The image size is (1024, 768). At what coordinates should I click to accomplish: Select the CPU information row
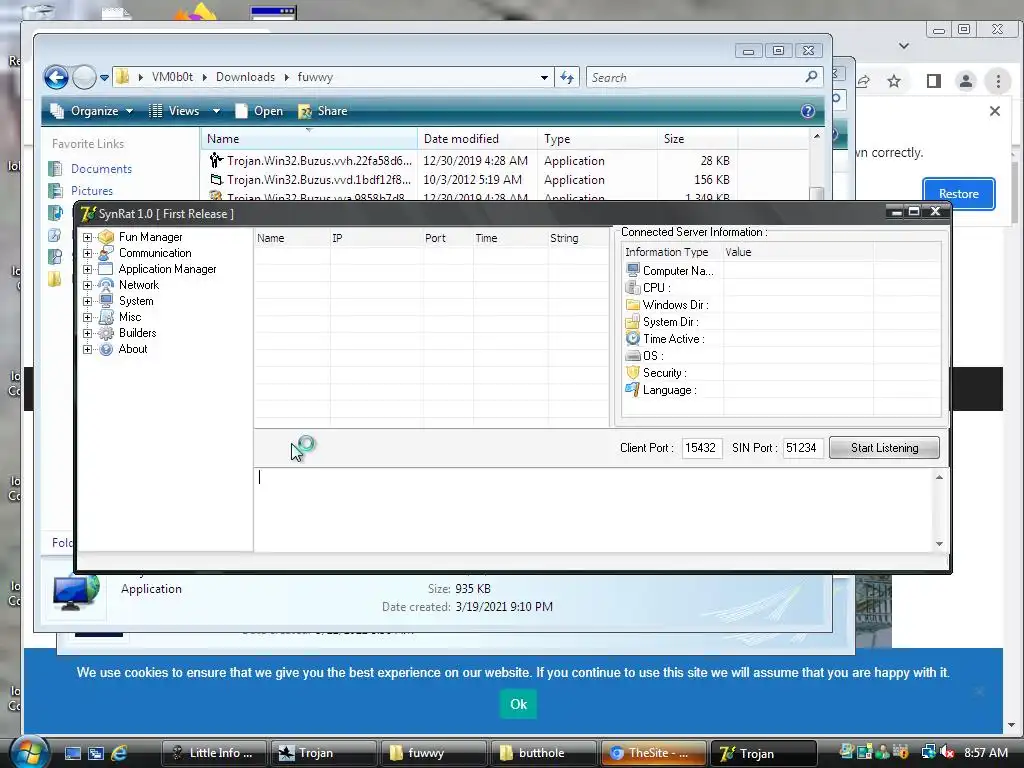[781, 287]
